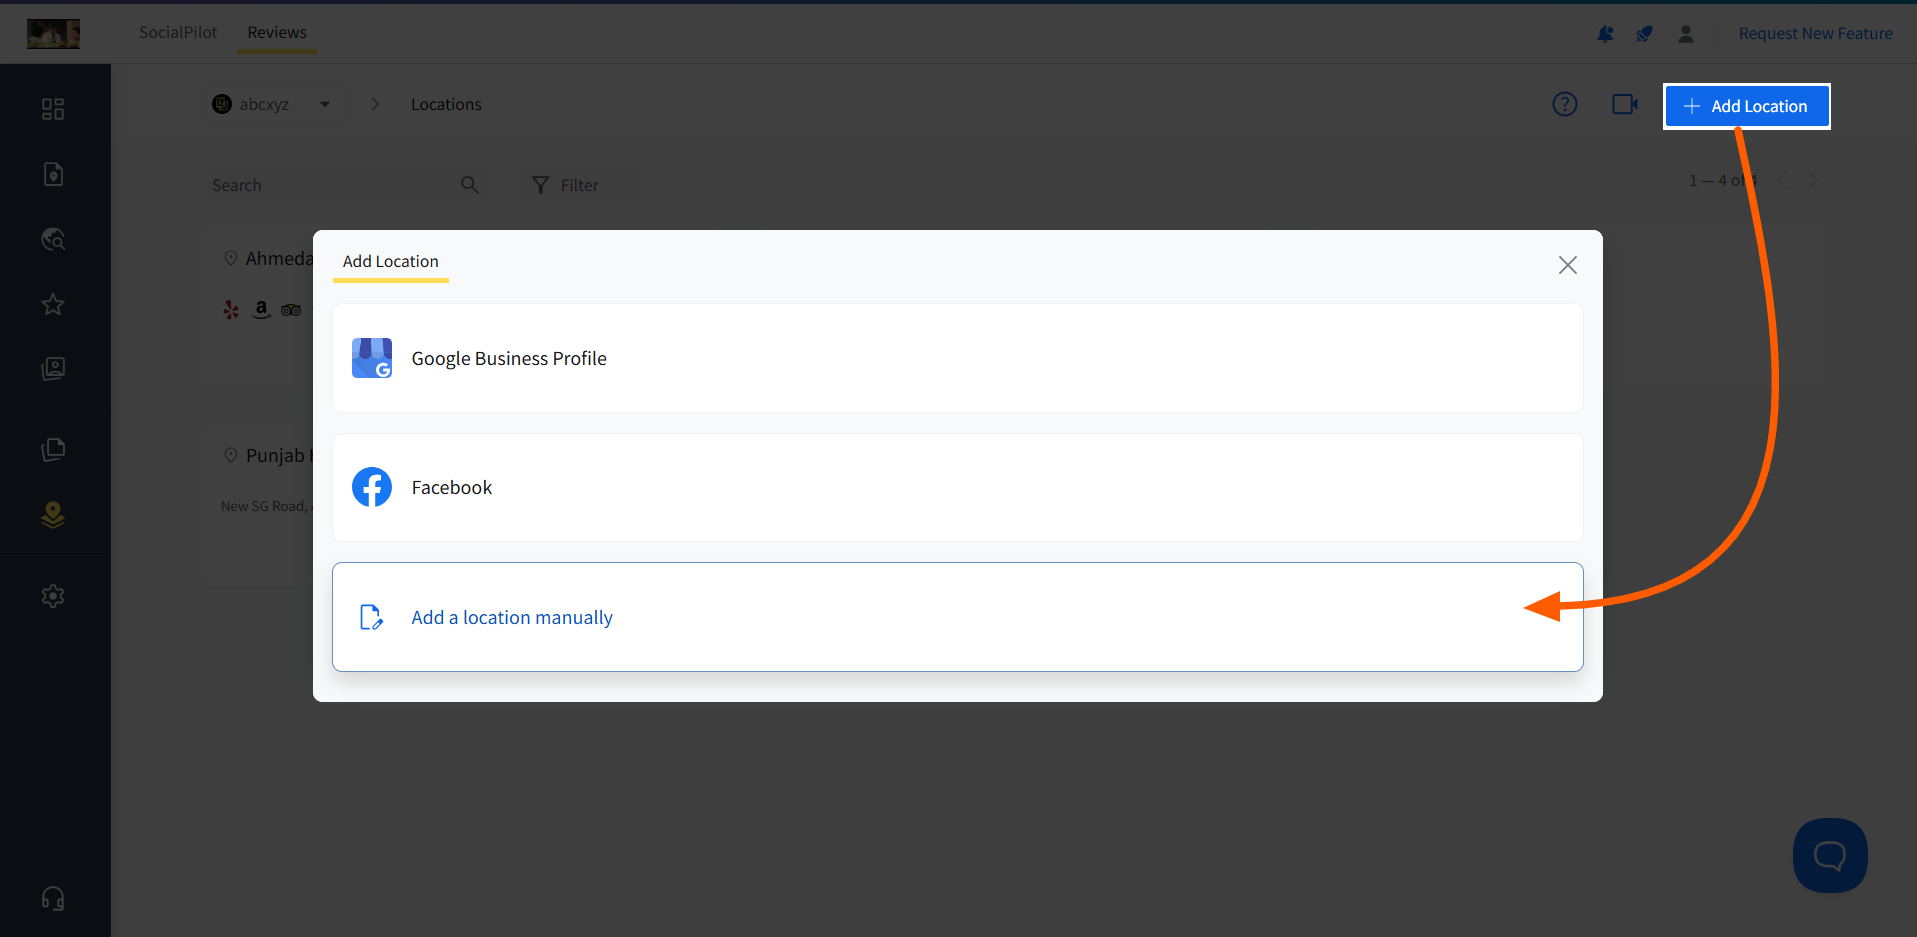Switch to the Reviews tab

[x=277, y=32]
